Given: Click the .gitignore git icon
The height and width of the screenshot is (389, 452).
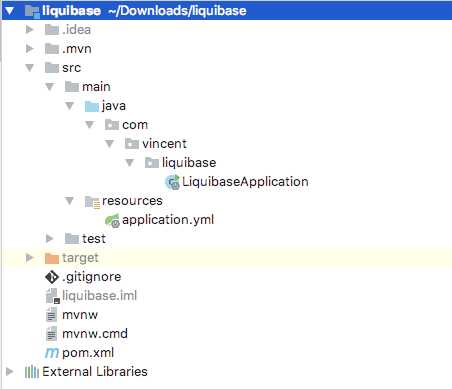Looking at the screenshot, I should pyautogui.click(x=52, y=277).
